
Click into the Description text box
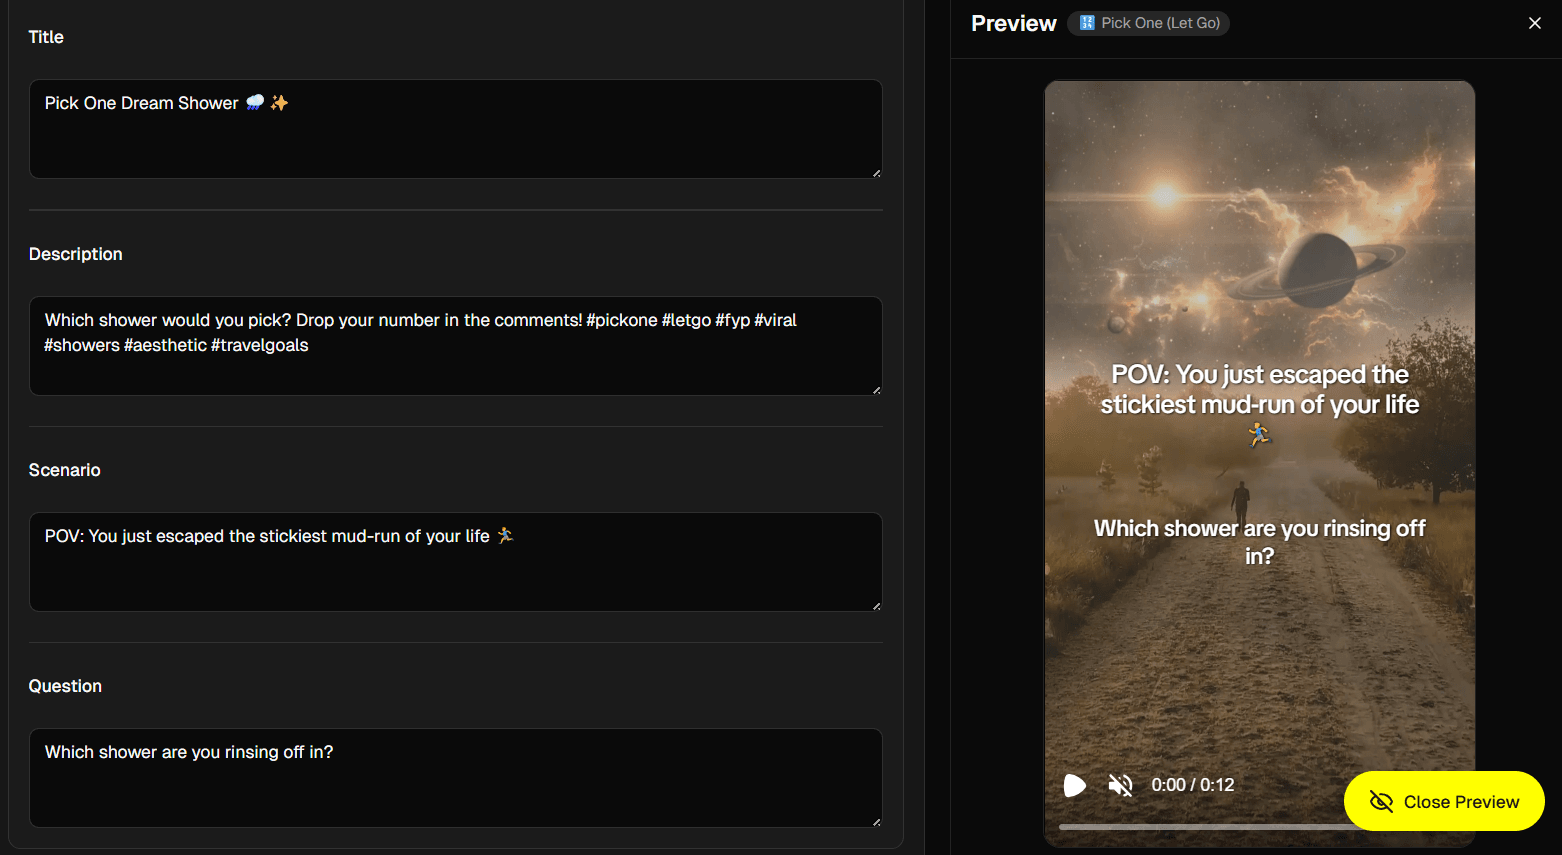point(455,346)
